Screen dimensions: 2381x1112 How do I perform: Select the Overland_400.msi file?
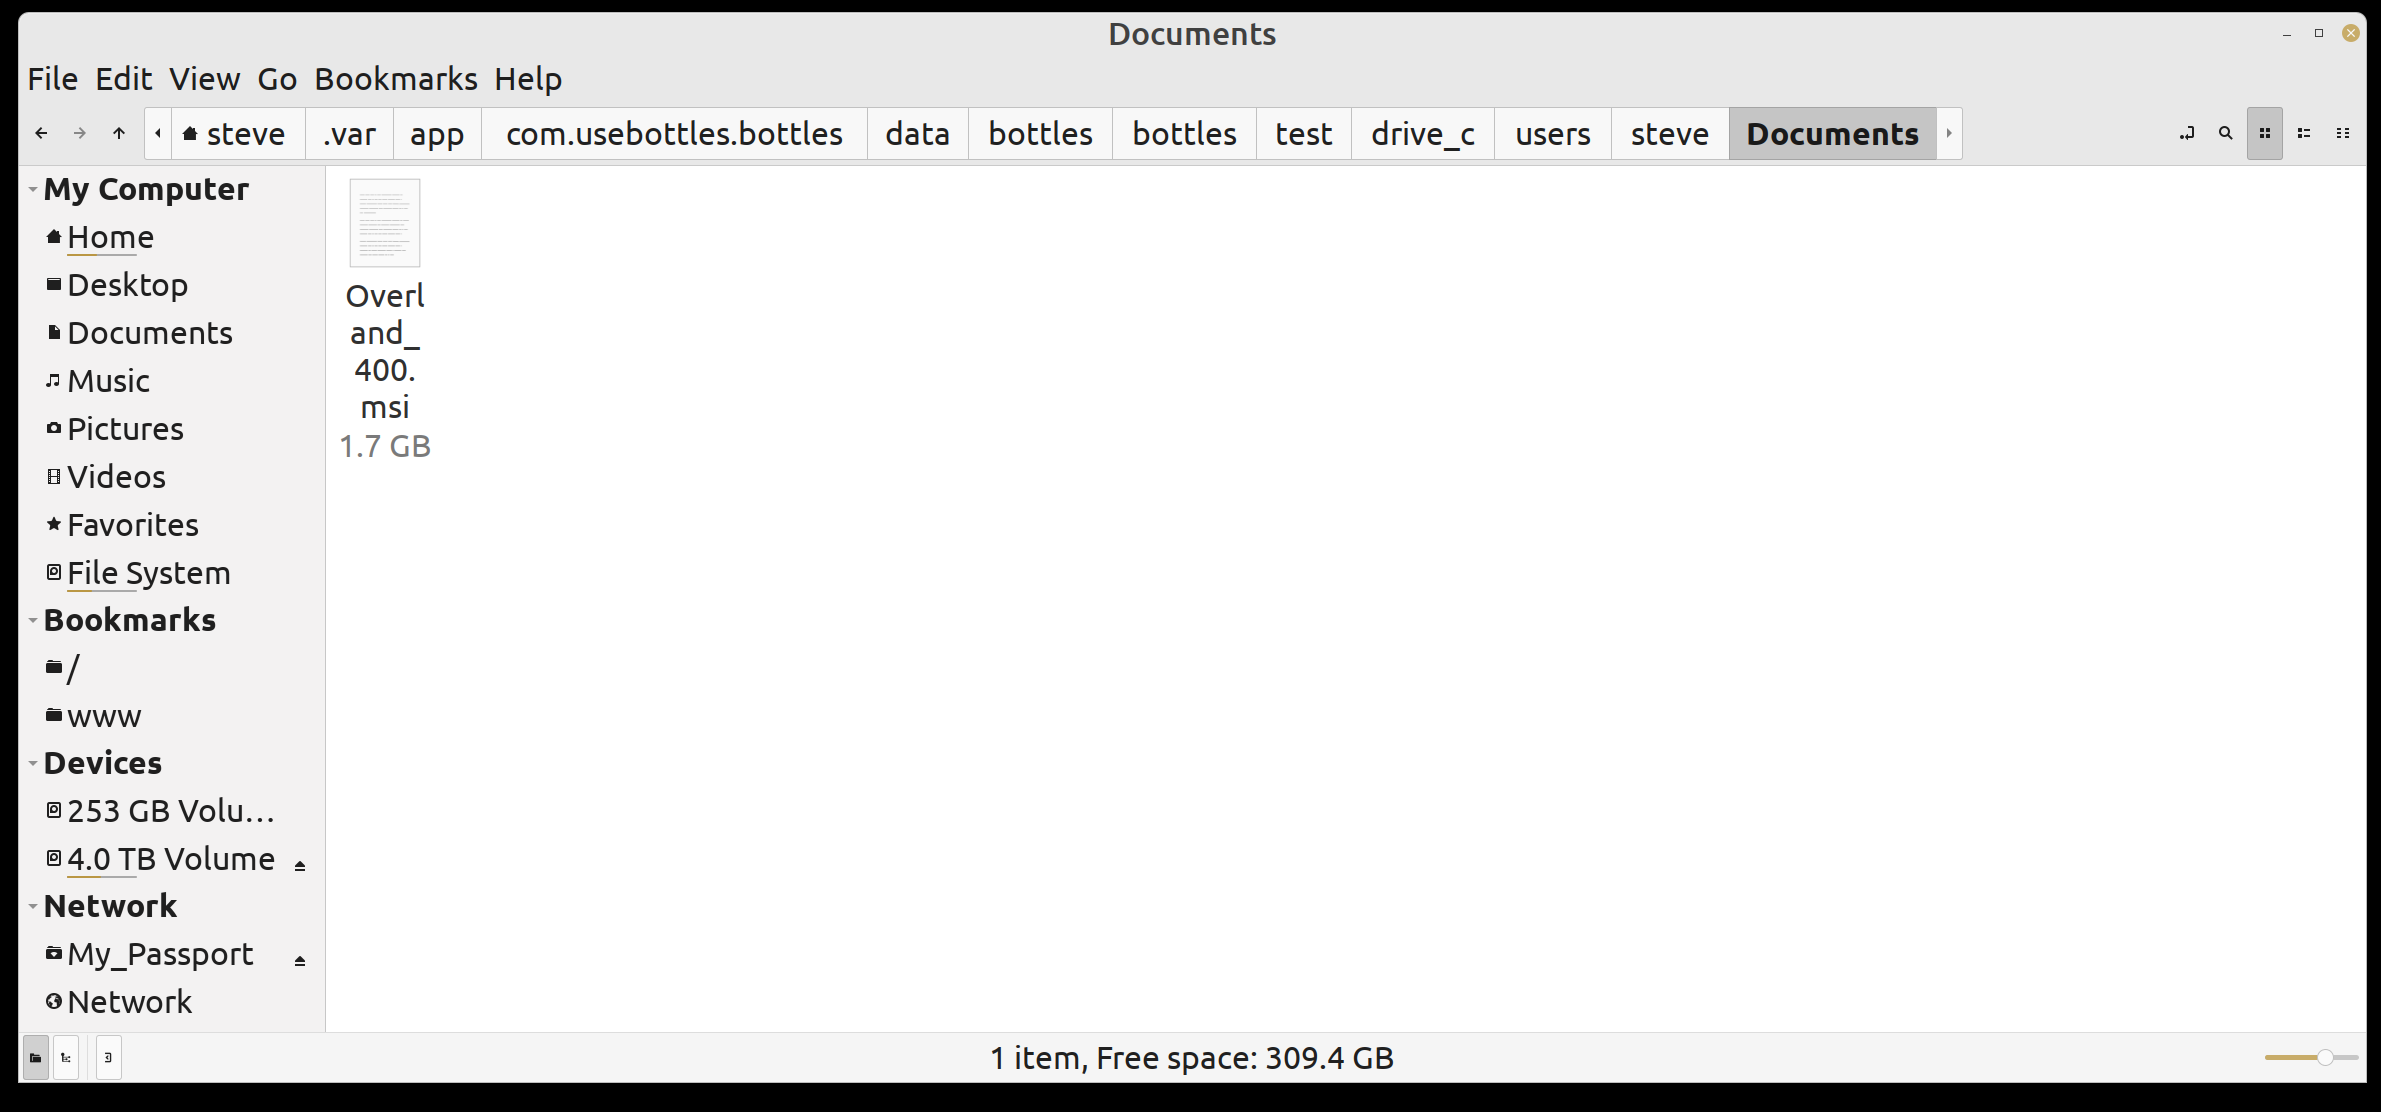tap(385, 223)
